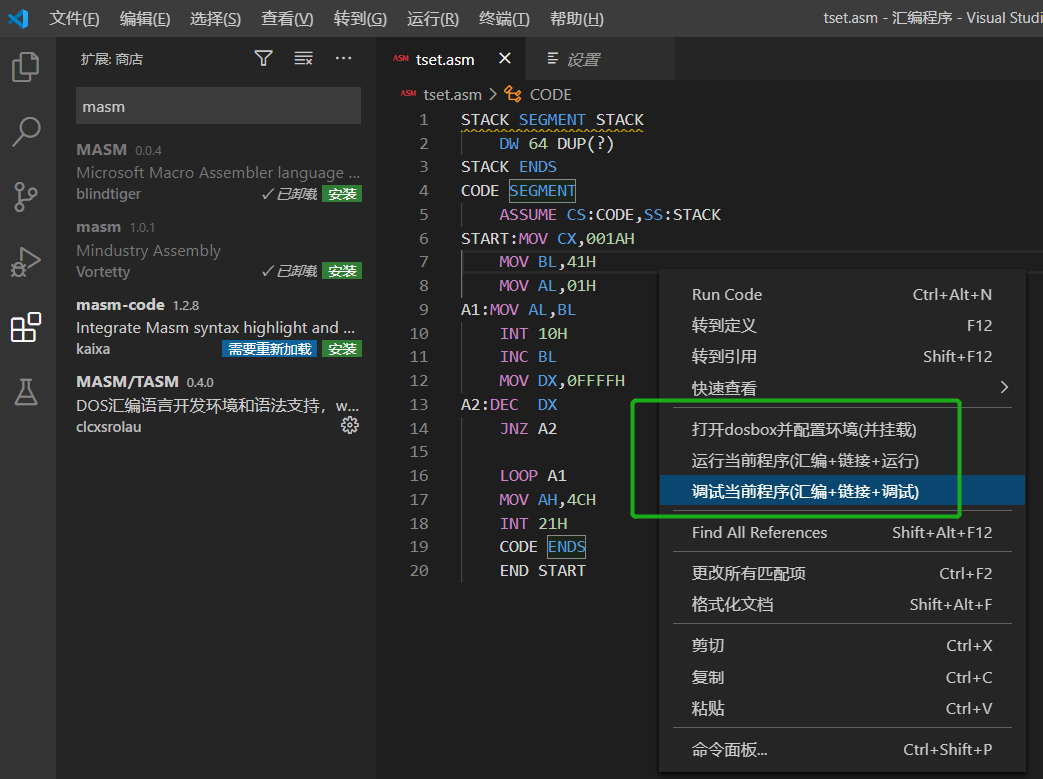
Task: Open the 查看(V) menu
Action: click(287, 19)
